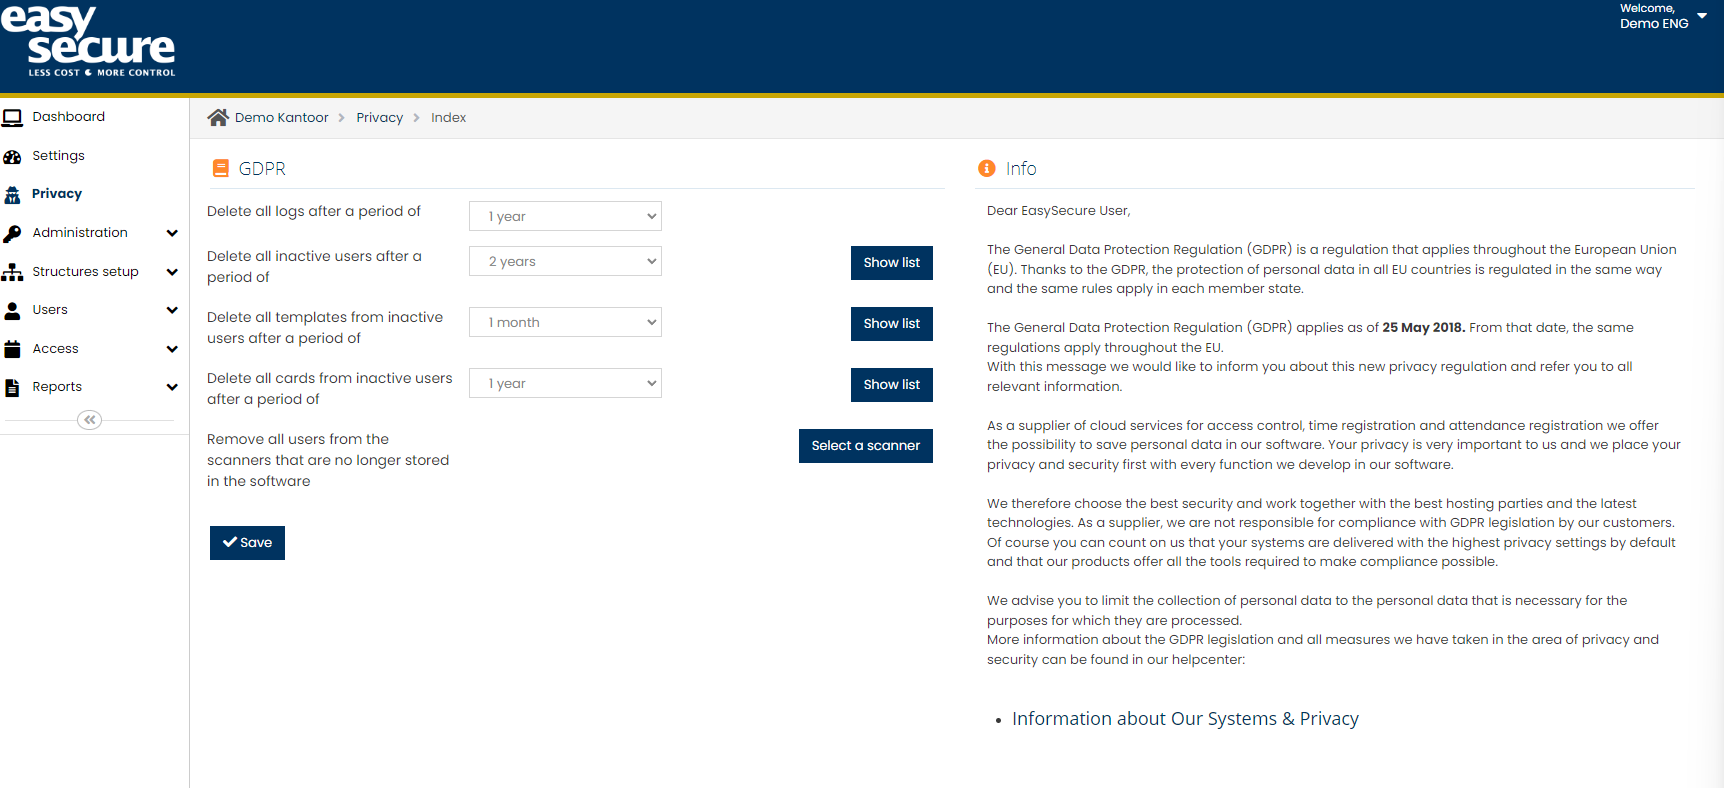Image resolution: width=1724 pixels, height=788 pixels.
Task: Click the Access calendar icon in sidebar
Action: pos(12,349)
